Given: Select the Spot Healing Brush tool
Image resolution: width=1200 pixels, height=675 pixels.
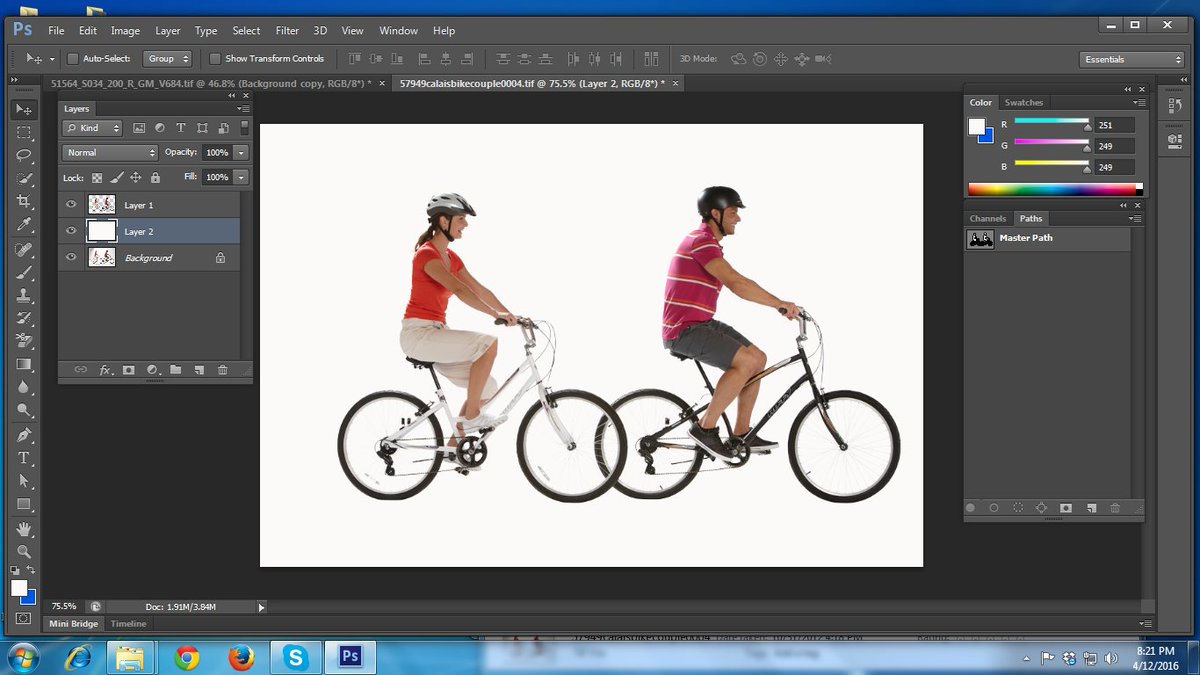Looking at the screenshot, I should point(24,250).
